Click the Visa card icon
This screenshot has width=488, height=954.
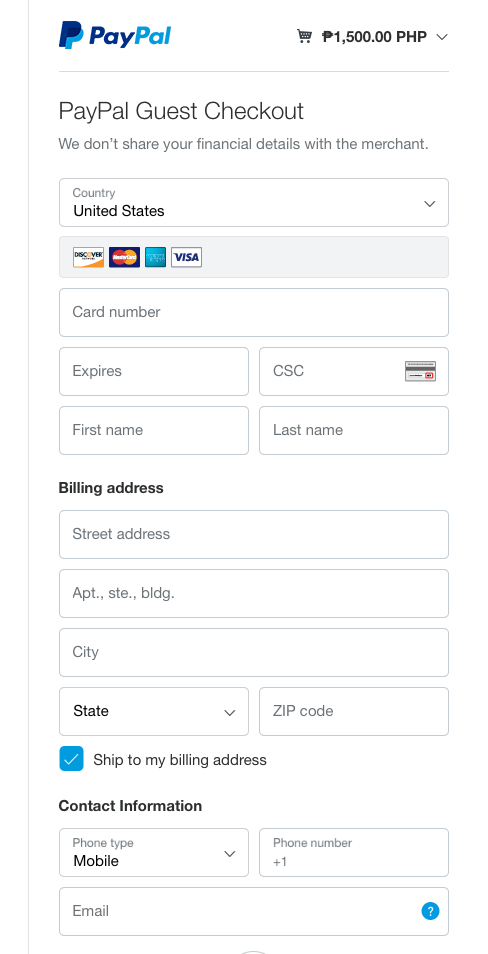pos(186,257)
